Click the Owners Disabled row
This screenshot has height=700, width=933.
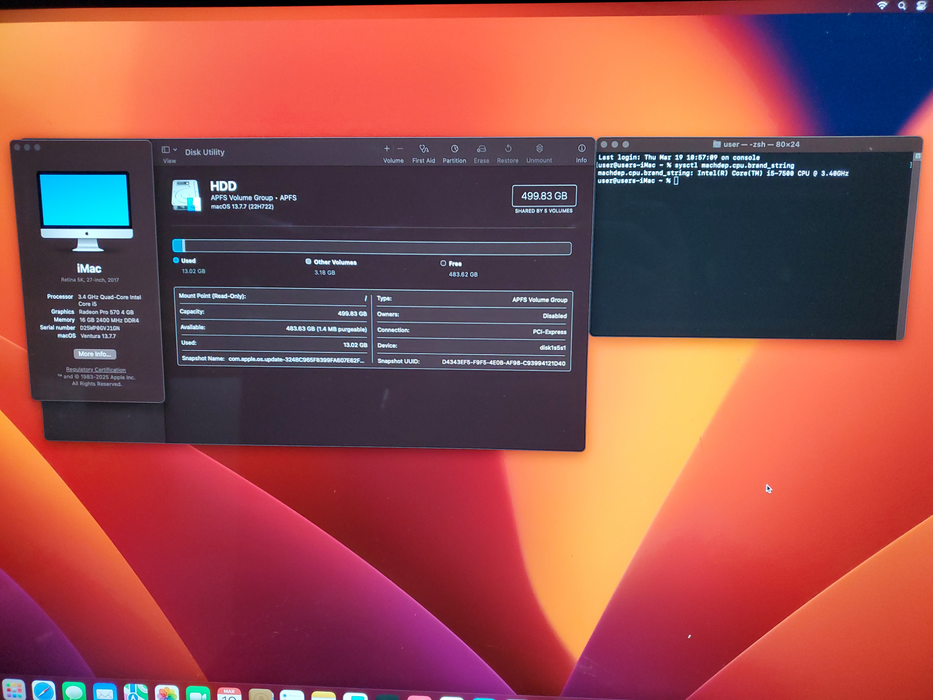(x=472, y=315)
